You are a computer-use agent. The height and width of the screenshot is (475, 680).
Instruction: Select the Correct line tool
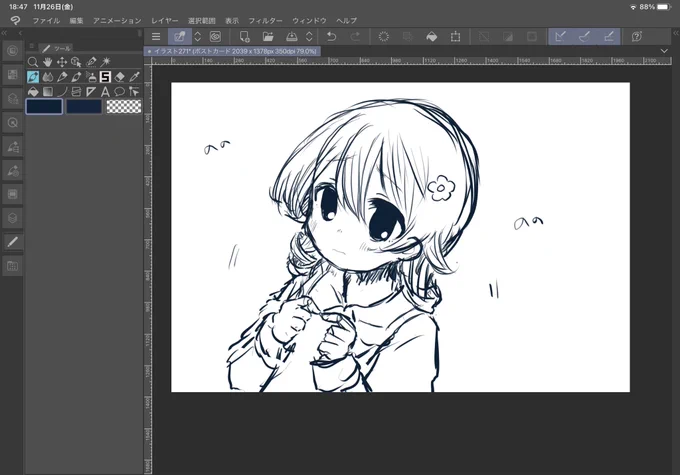coord(134,92)
